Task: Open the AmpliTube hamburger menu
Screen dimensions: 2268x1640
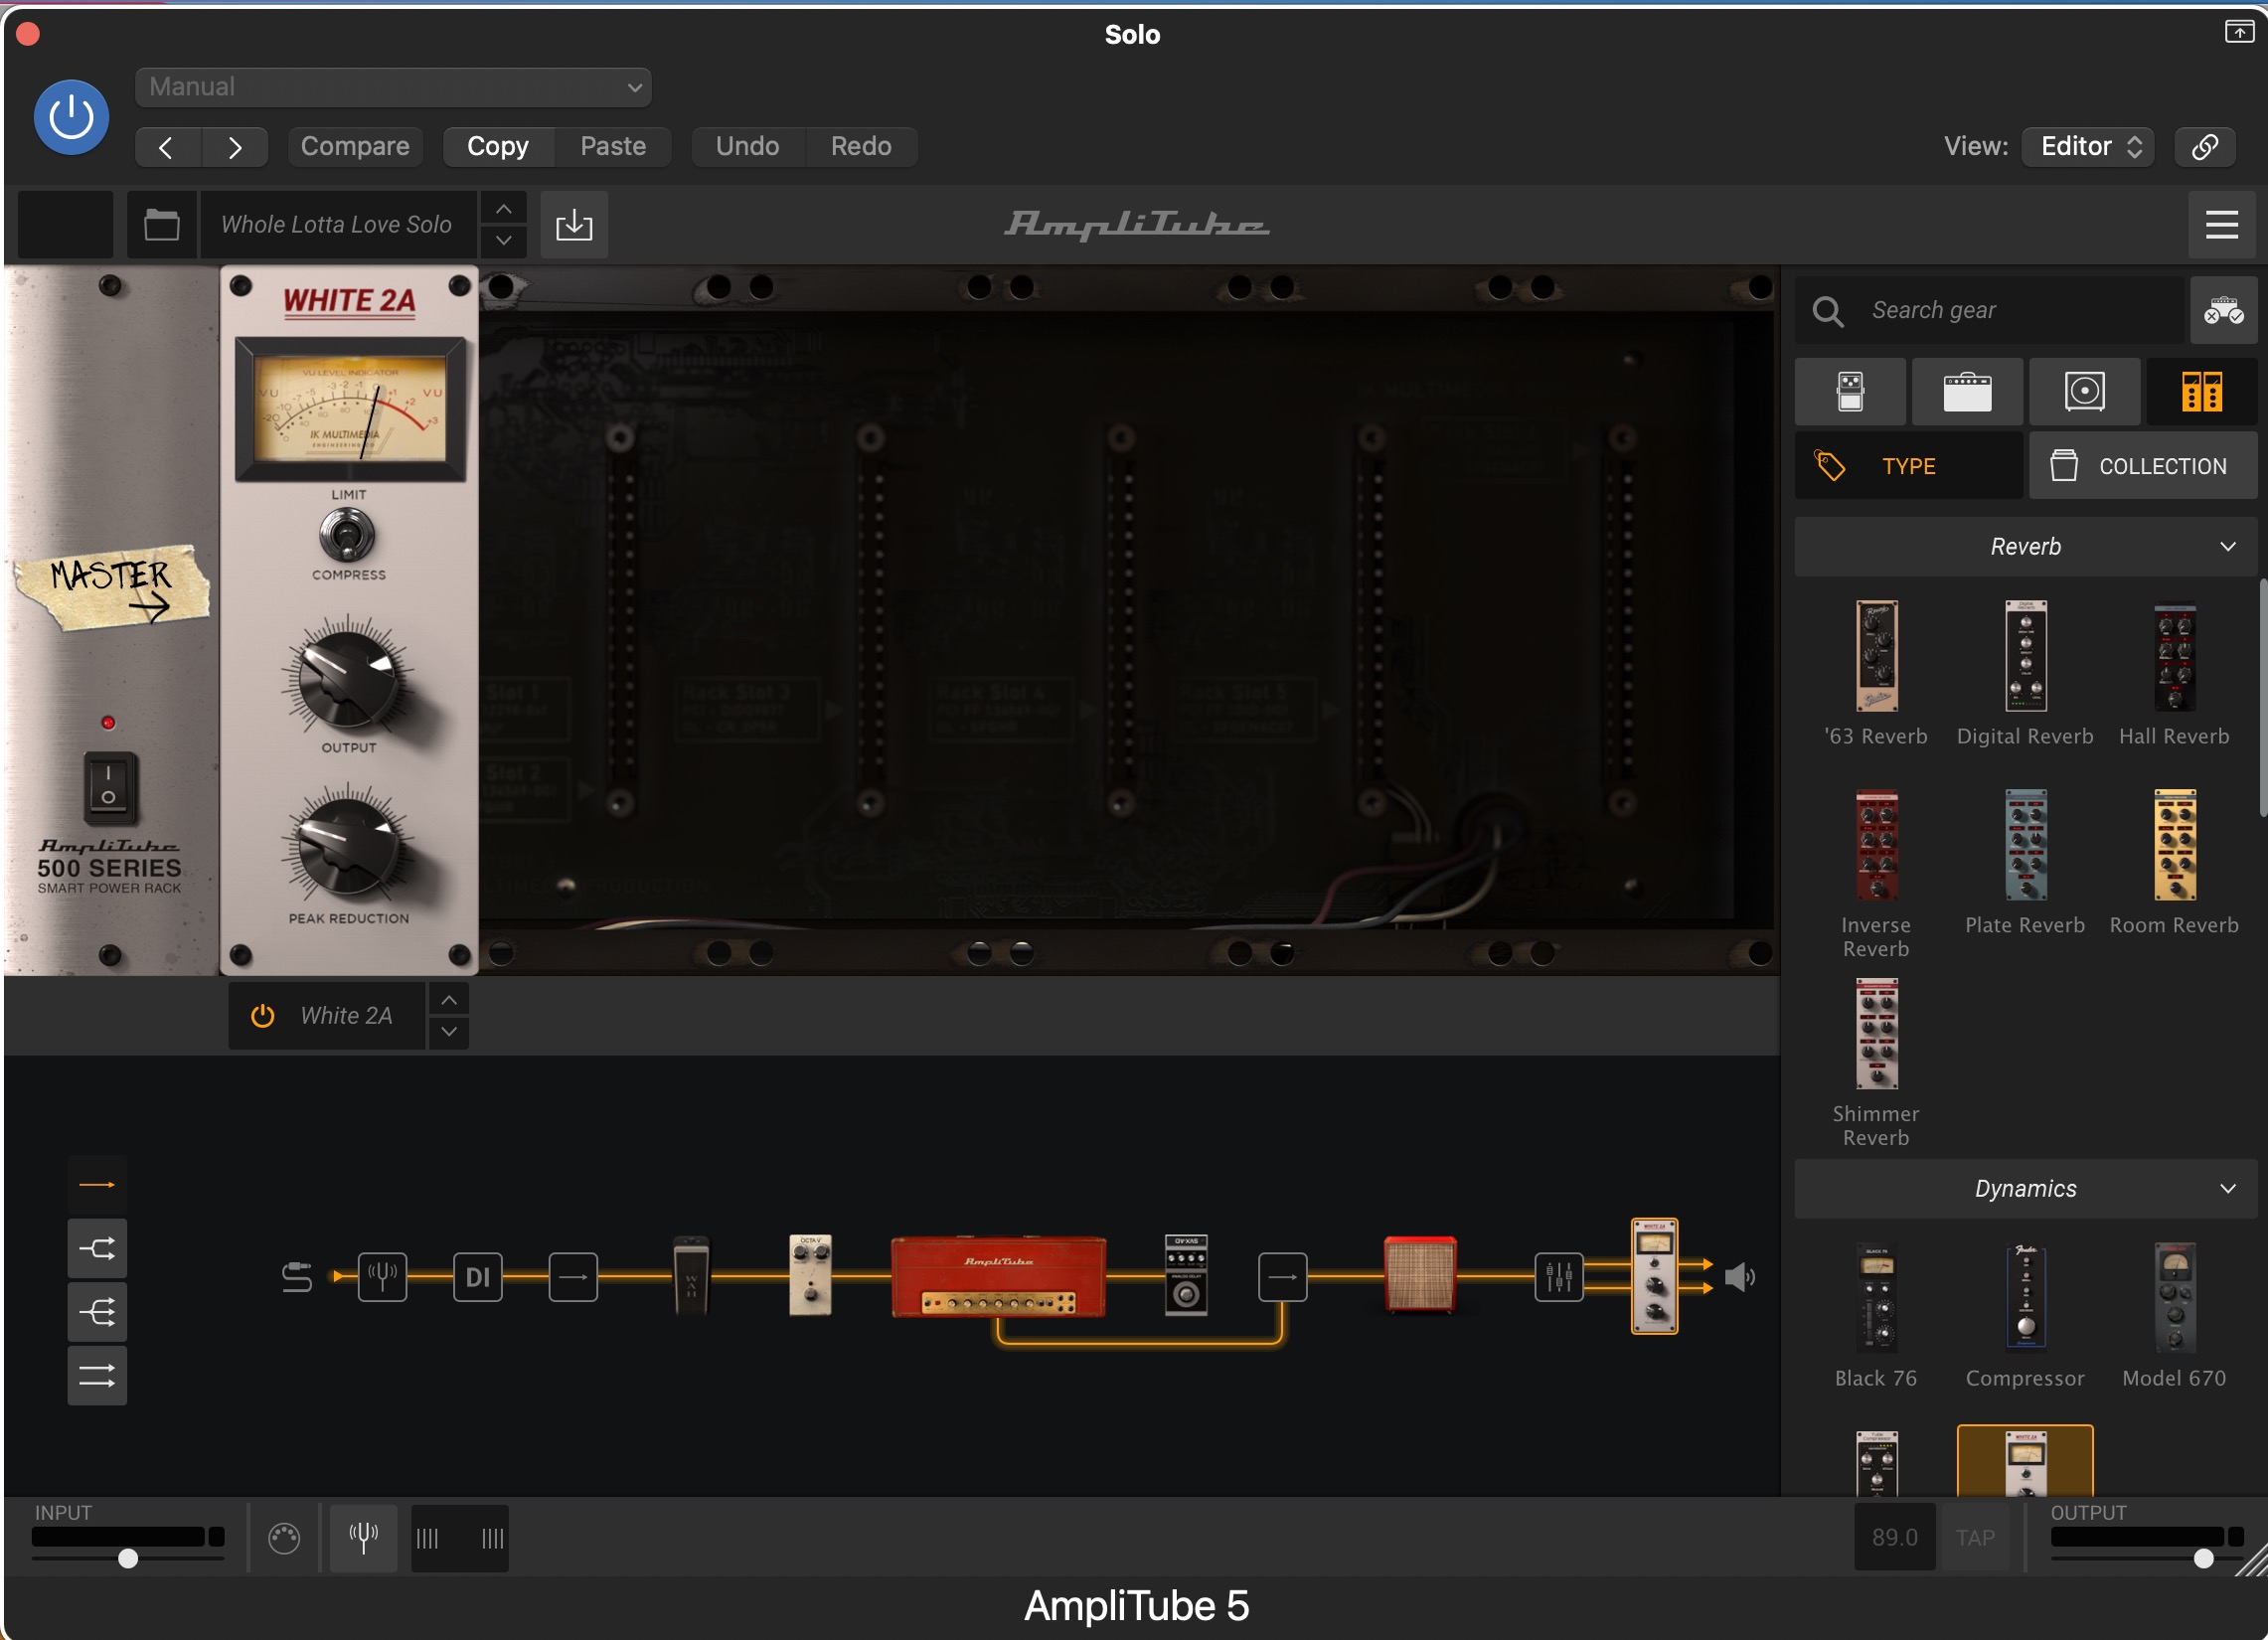Action: pyautogui.click(x=2221, y=224)
